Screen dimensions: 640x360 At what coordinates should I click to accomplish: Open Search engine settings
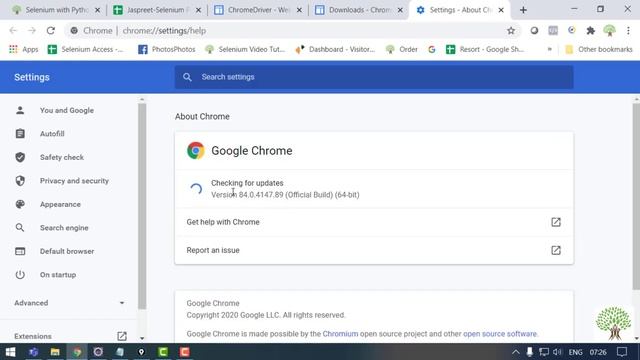[x=64, y=228]
